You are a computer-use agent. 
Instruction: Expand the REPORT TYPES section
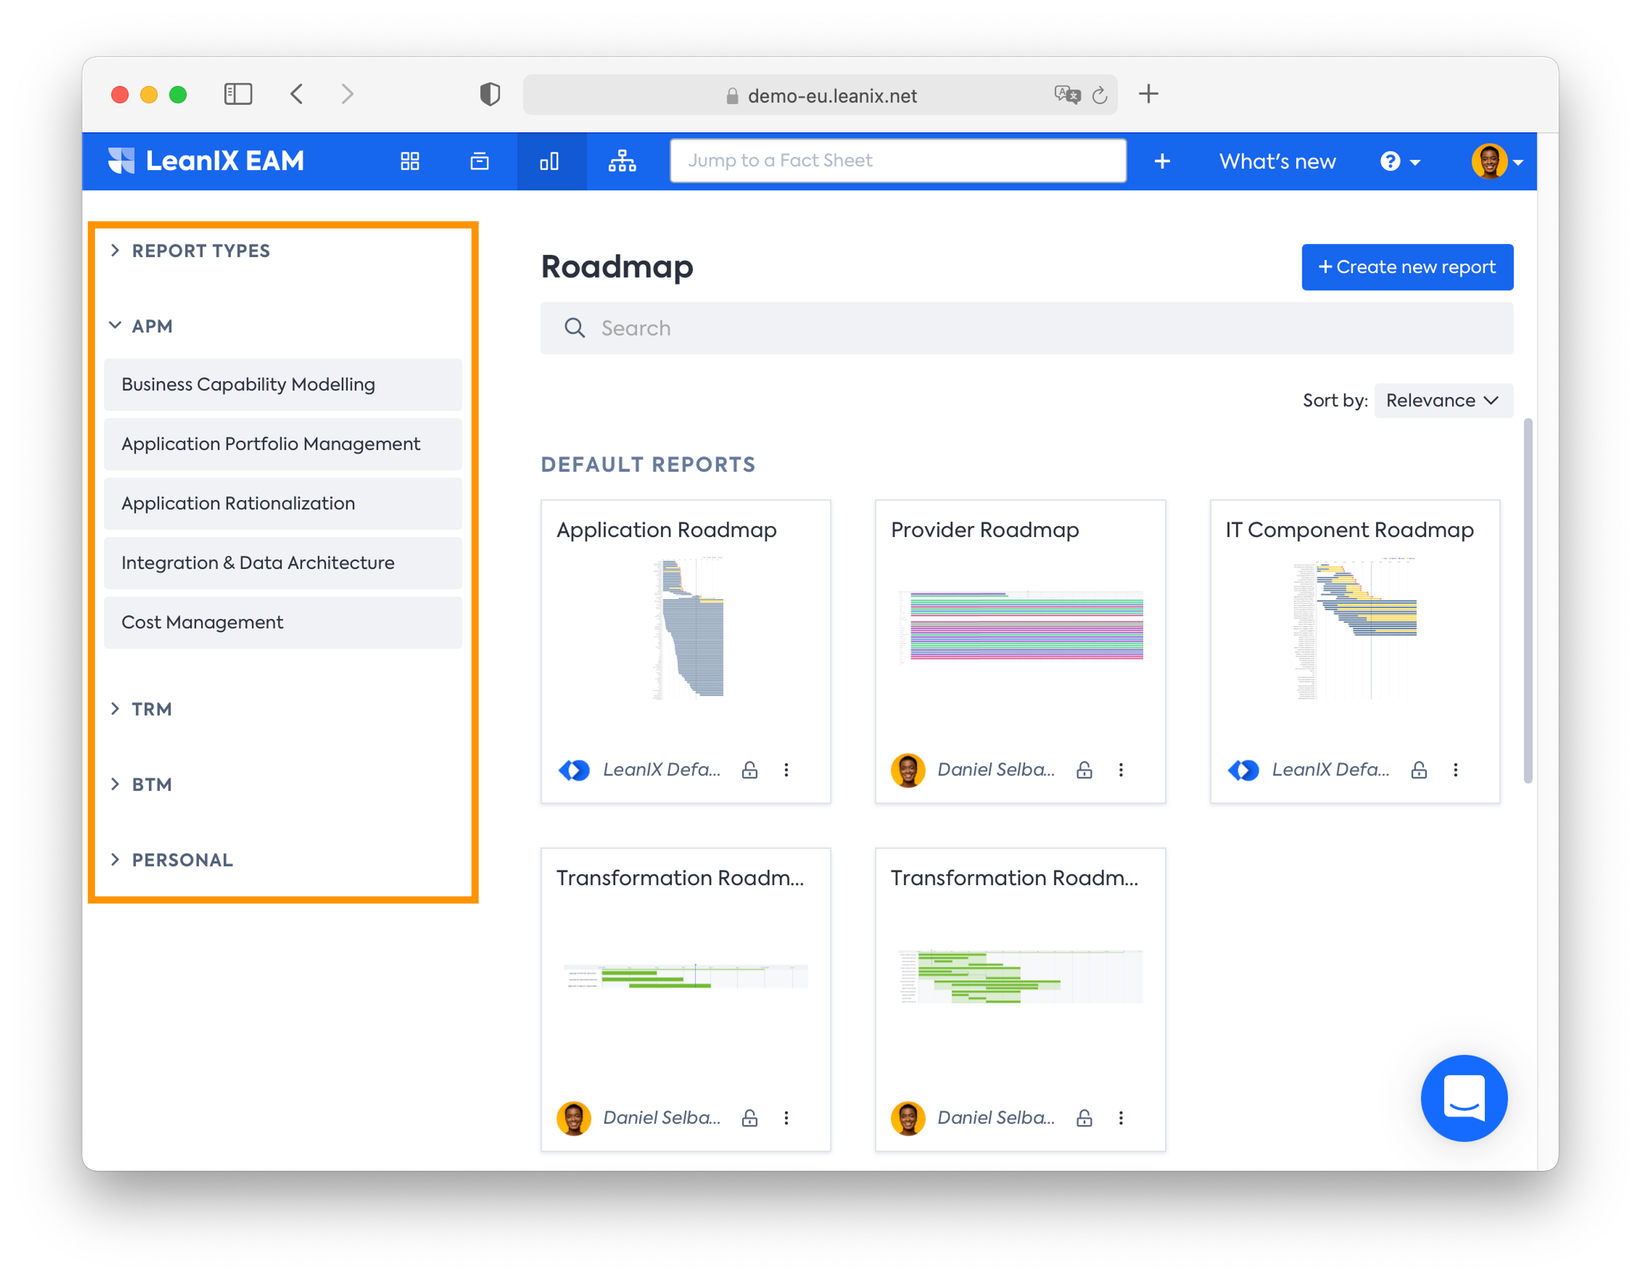pos(191,251)
